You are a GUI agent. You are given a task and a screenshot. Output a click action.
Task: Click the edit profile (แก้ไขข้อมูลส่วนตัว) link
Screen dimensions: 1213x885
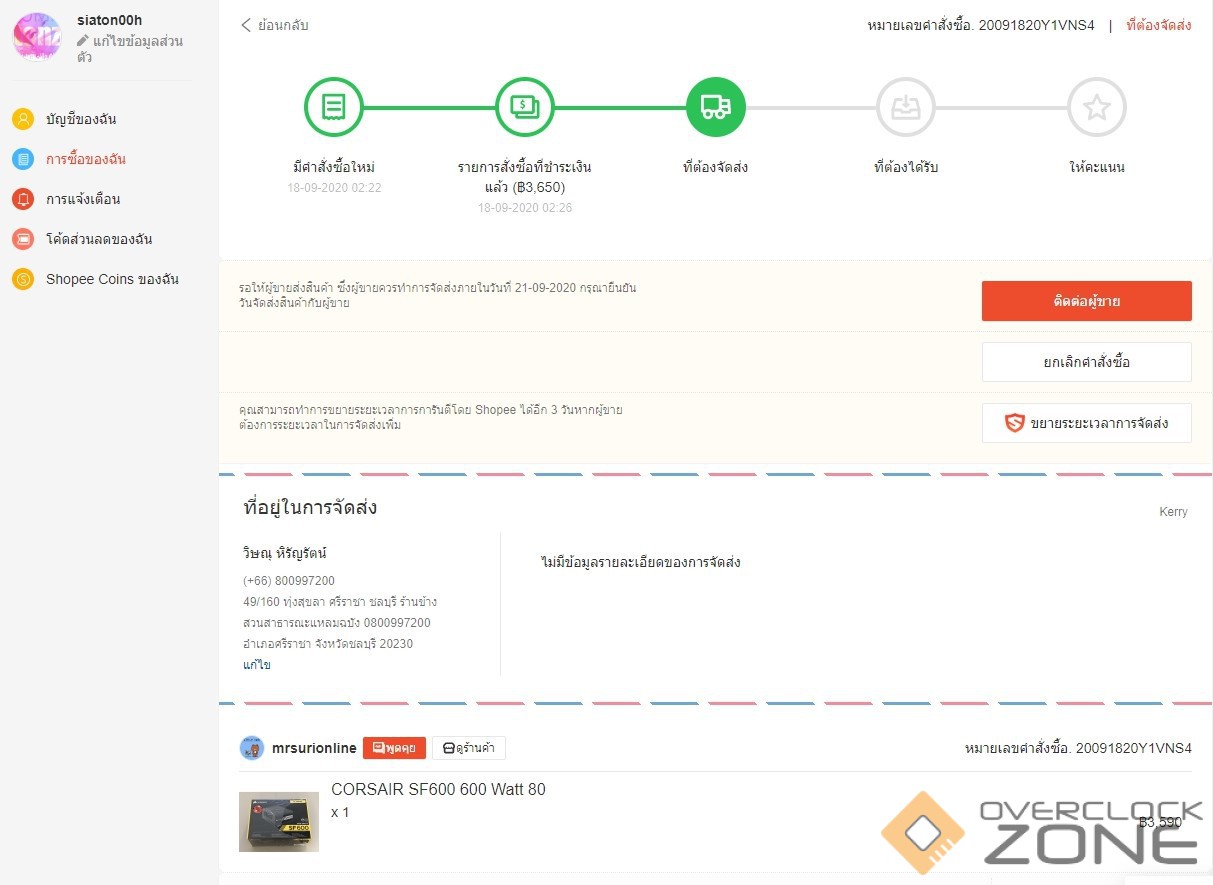pos(130,48)
